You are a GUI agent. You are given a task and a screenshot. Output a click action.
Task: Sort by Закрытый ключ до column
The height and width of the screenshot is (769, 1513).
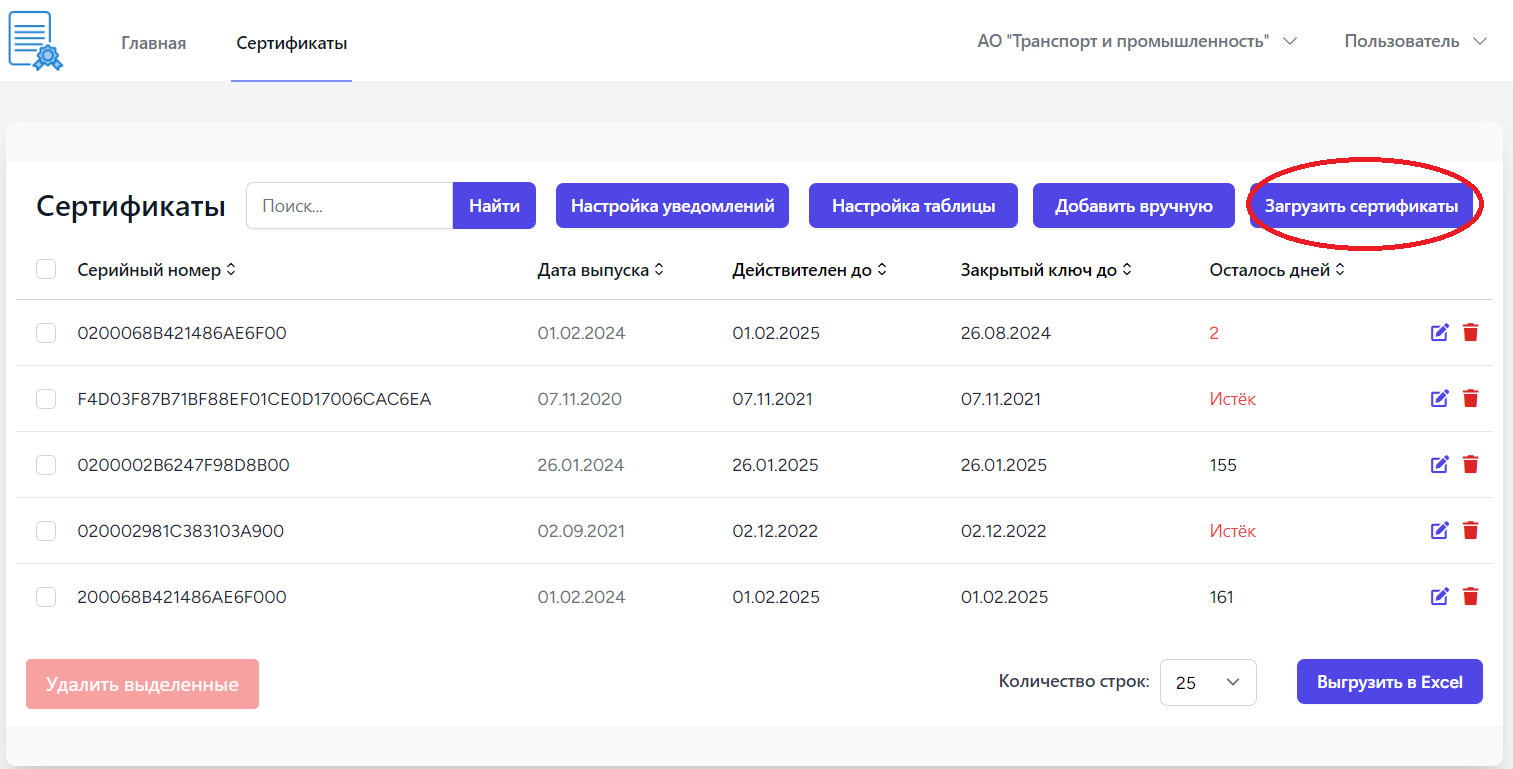(1046, 270)
